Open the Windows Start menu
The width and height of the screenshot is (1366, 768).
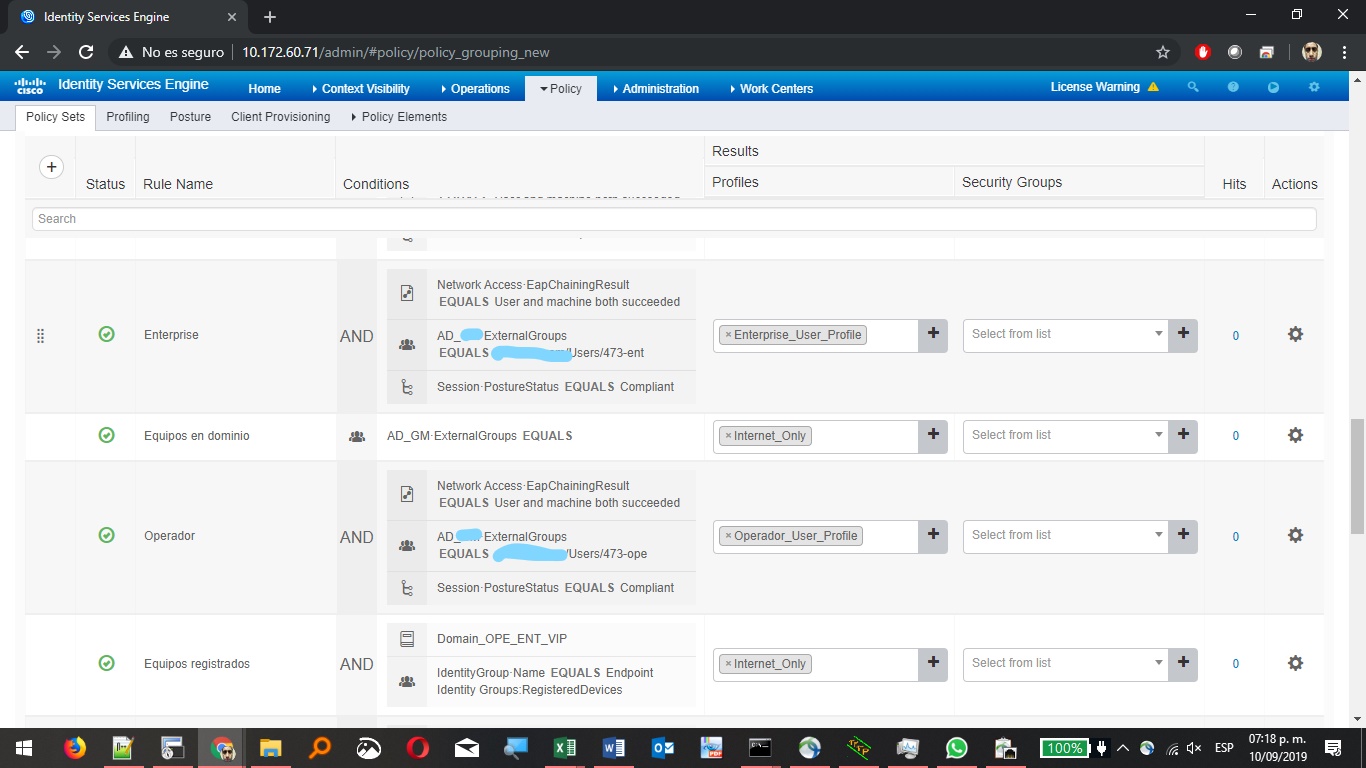[23, 748]
